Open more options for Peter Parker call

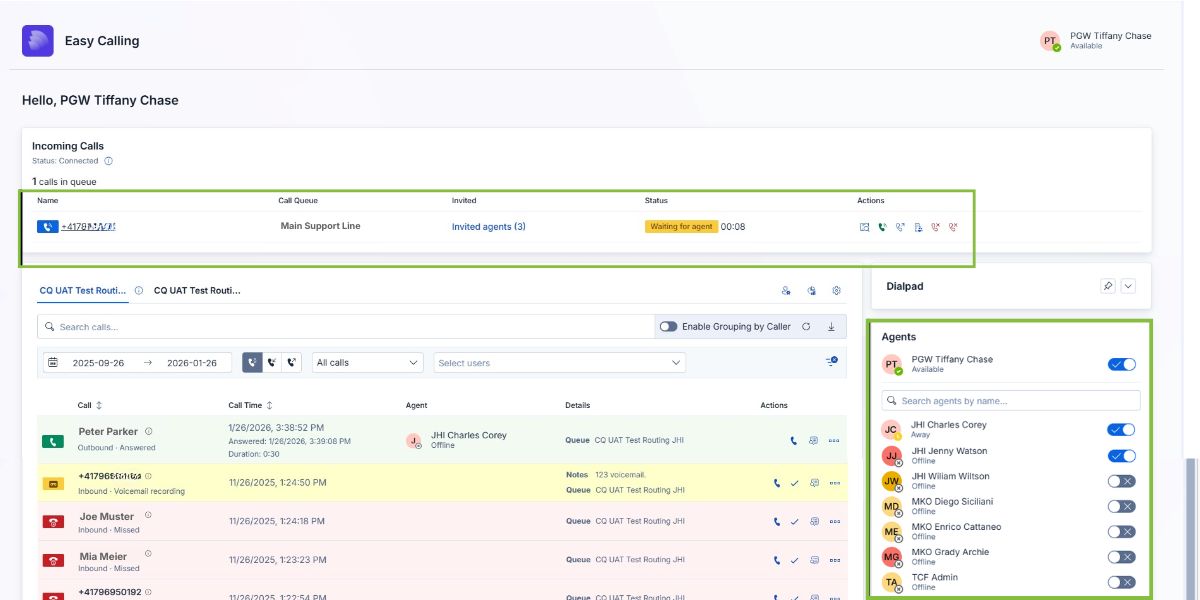[834, 440]
